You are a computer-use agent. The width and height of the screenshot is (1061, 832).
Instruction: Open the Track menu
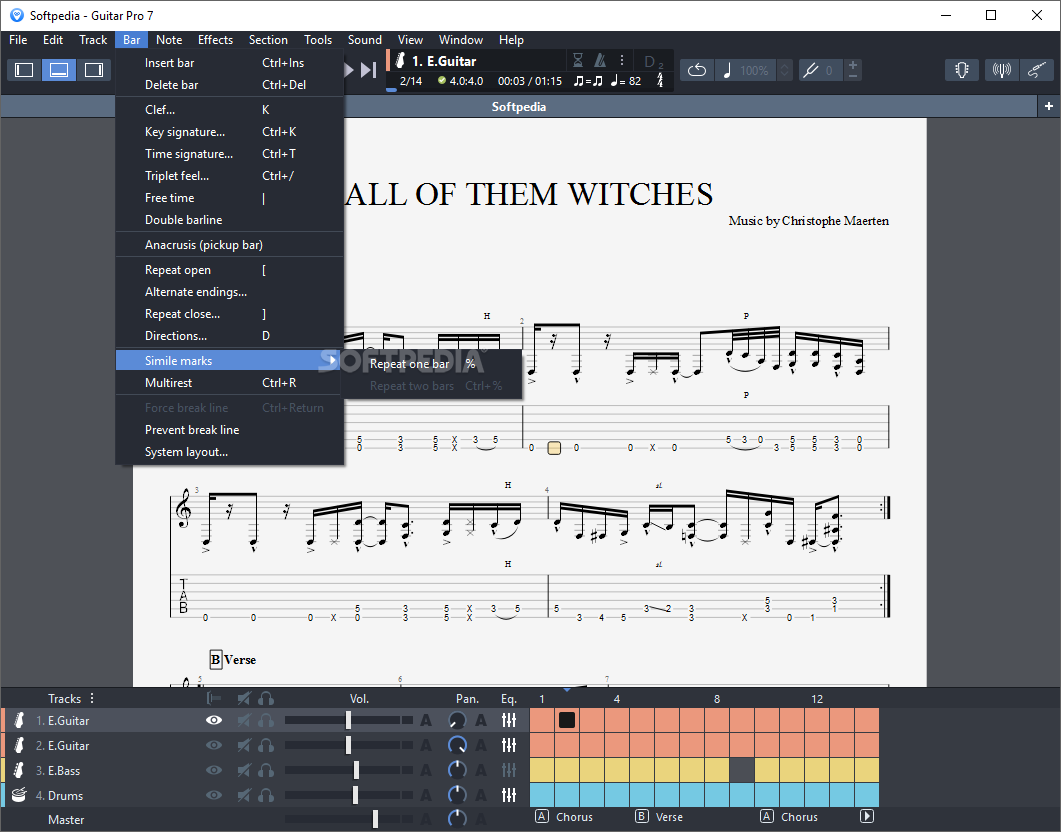[93, 40]
